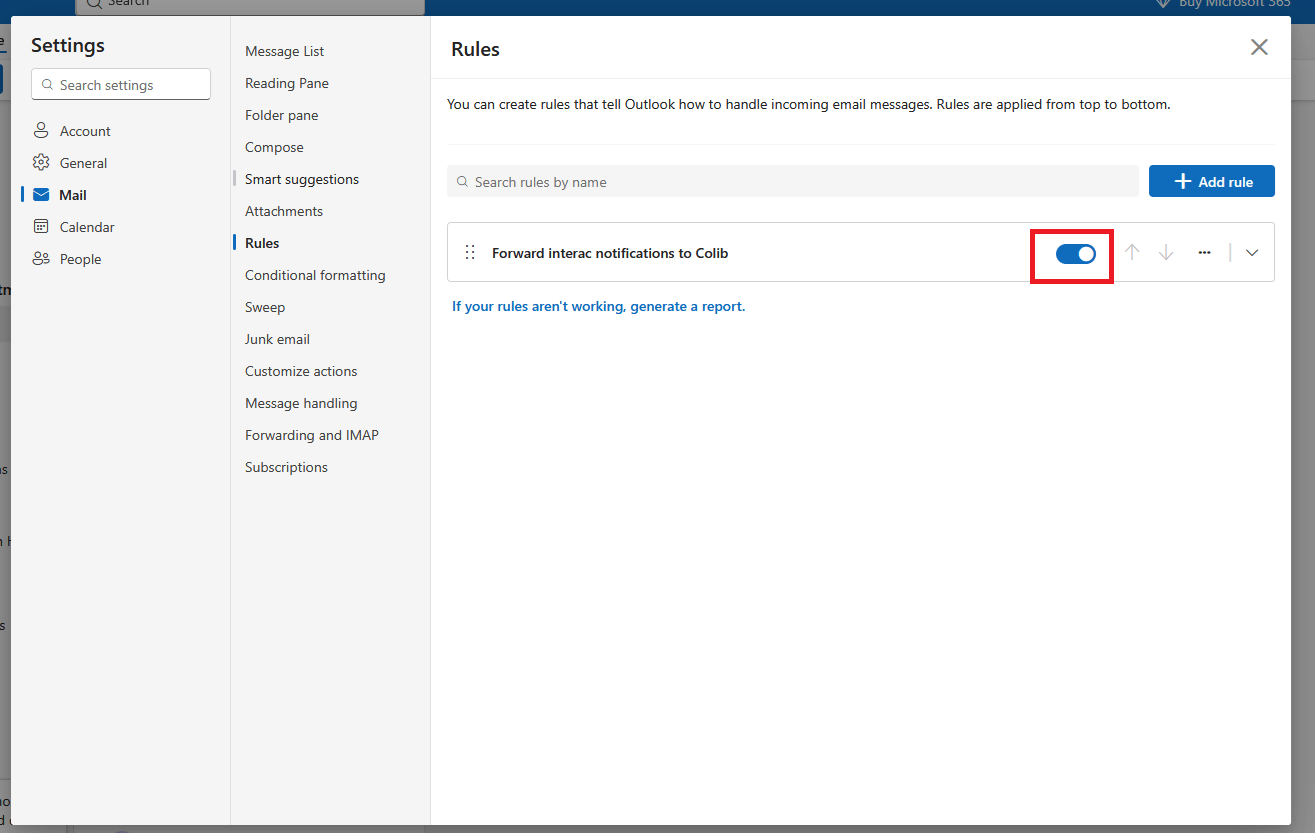
Task: Open Smart suggestions settings
Action: click(x=302, y=179)
